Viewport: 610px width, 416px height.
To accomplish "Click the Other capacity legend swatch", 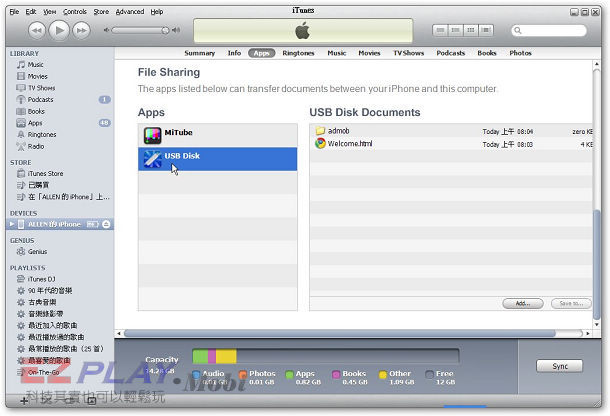I will tap(383, 374).
